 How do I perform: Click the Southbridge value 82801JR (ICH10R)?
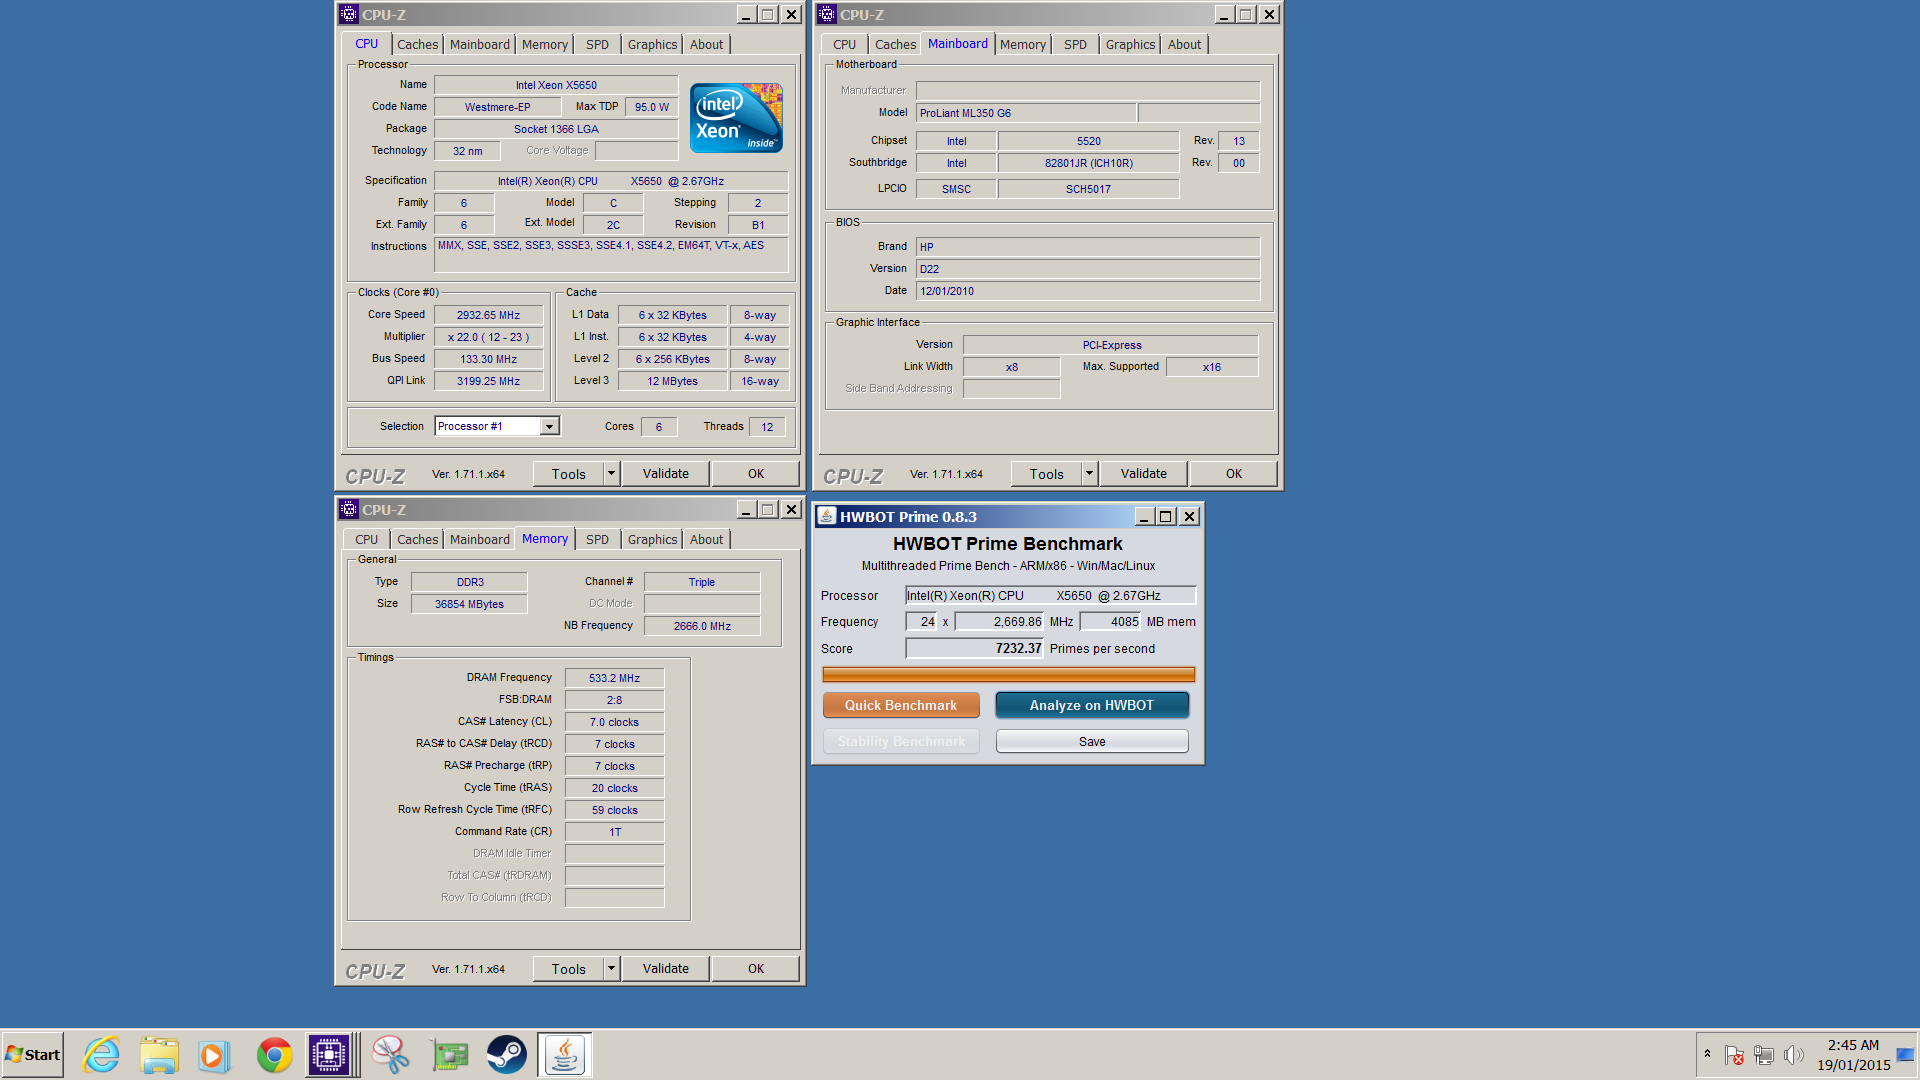[1088, 163]
